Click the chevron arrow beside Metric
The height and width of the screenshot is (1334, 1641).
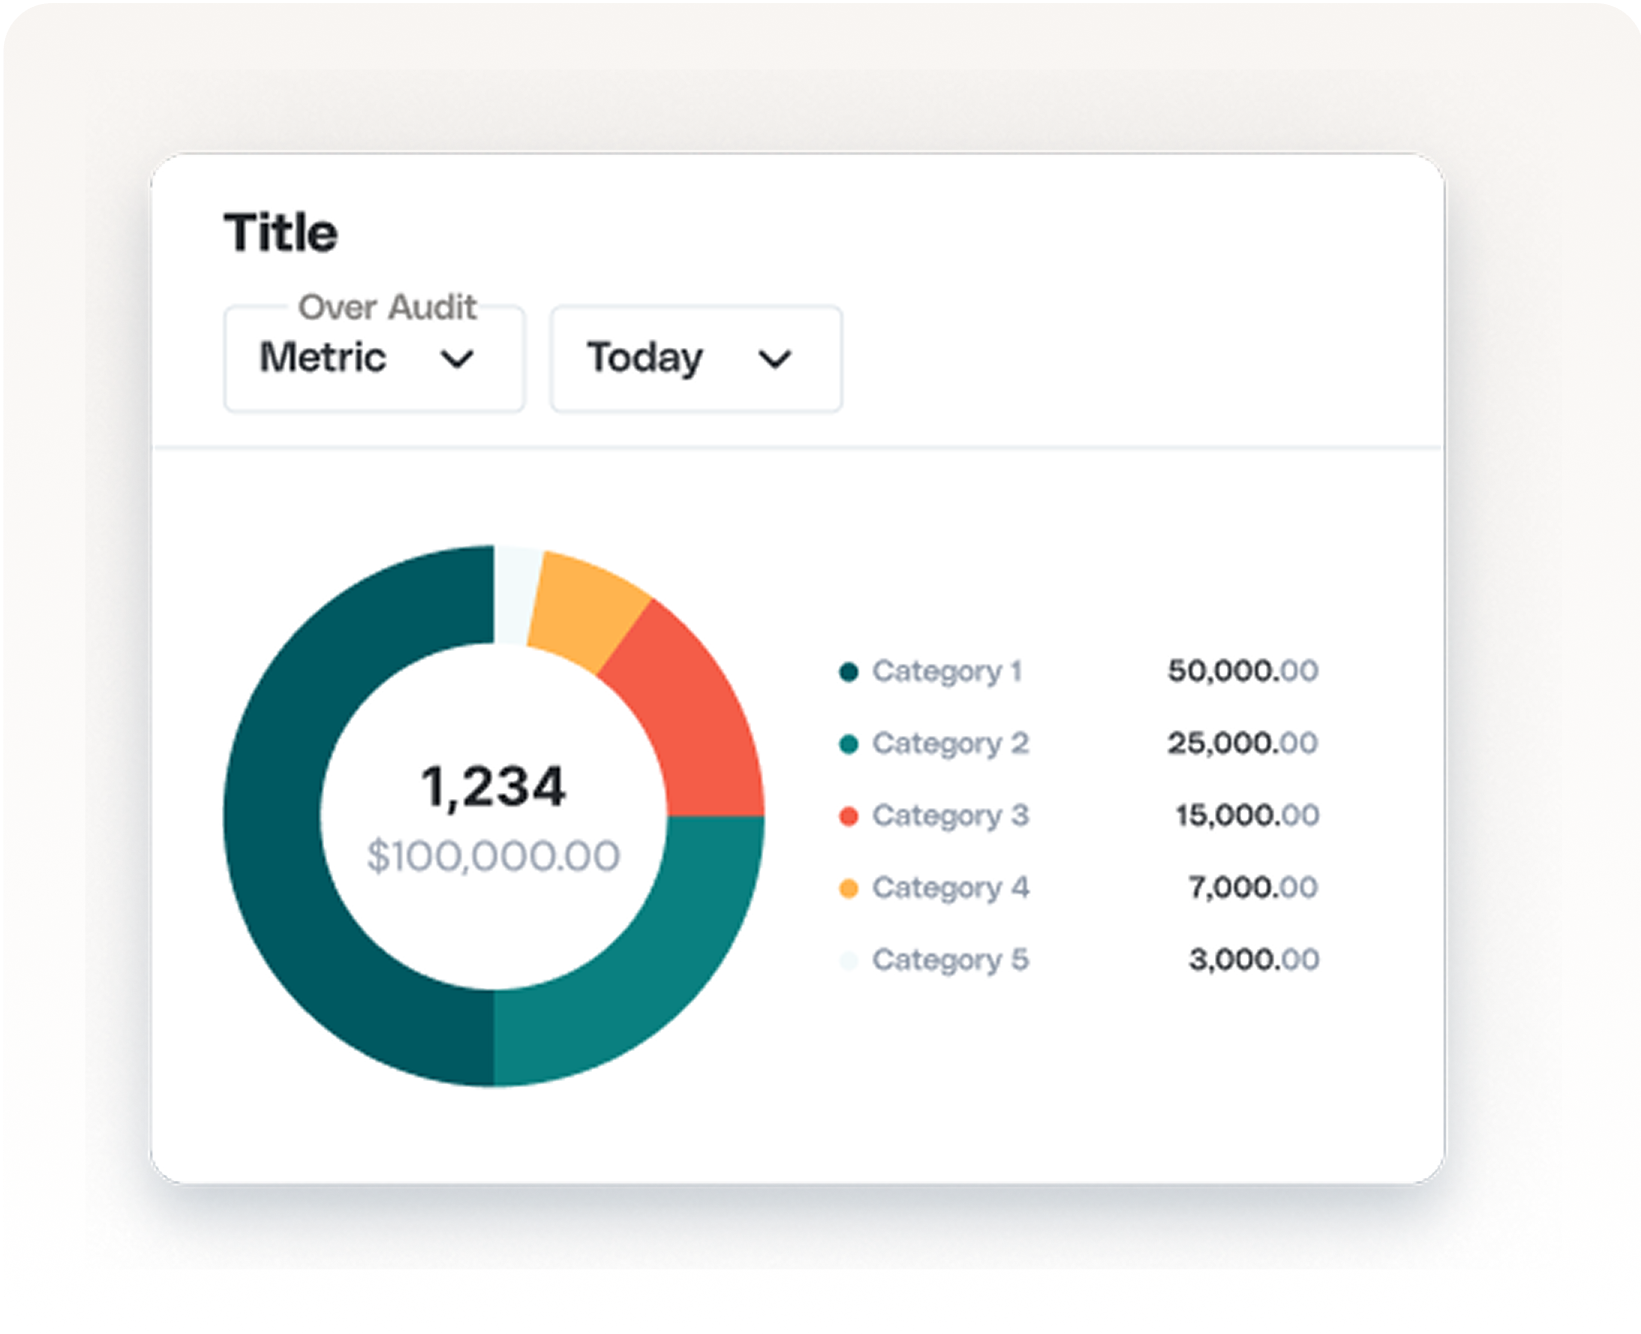coord(457,359)
